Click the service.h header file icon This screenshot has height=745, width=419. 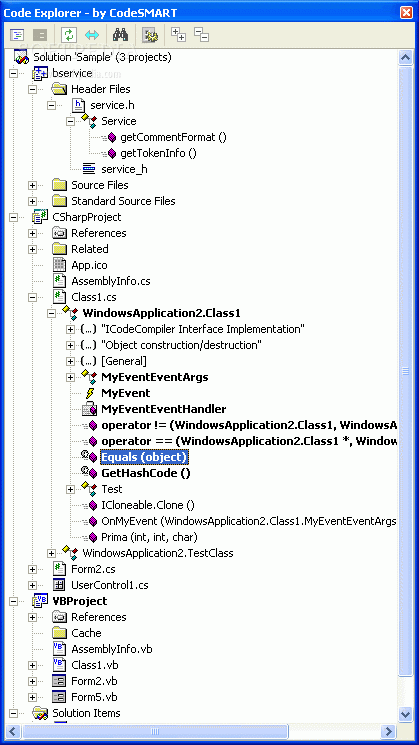pyautogui.click(x=78, y=105)
